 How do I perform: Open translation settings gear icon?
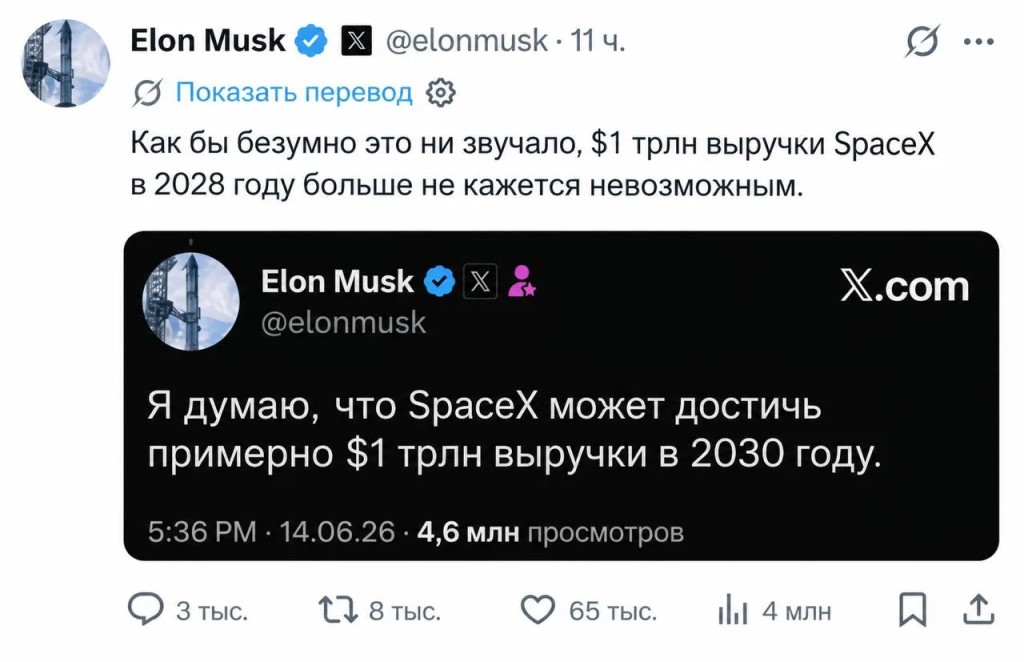440,93
